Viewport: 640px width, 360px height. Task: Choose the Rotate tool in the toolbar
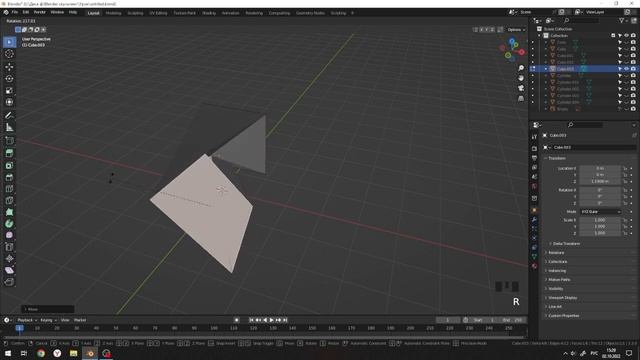click(x=9, y=79)
